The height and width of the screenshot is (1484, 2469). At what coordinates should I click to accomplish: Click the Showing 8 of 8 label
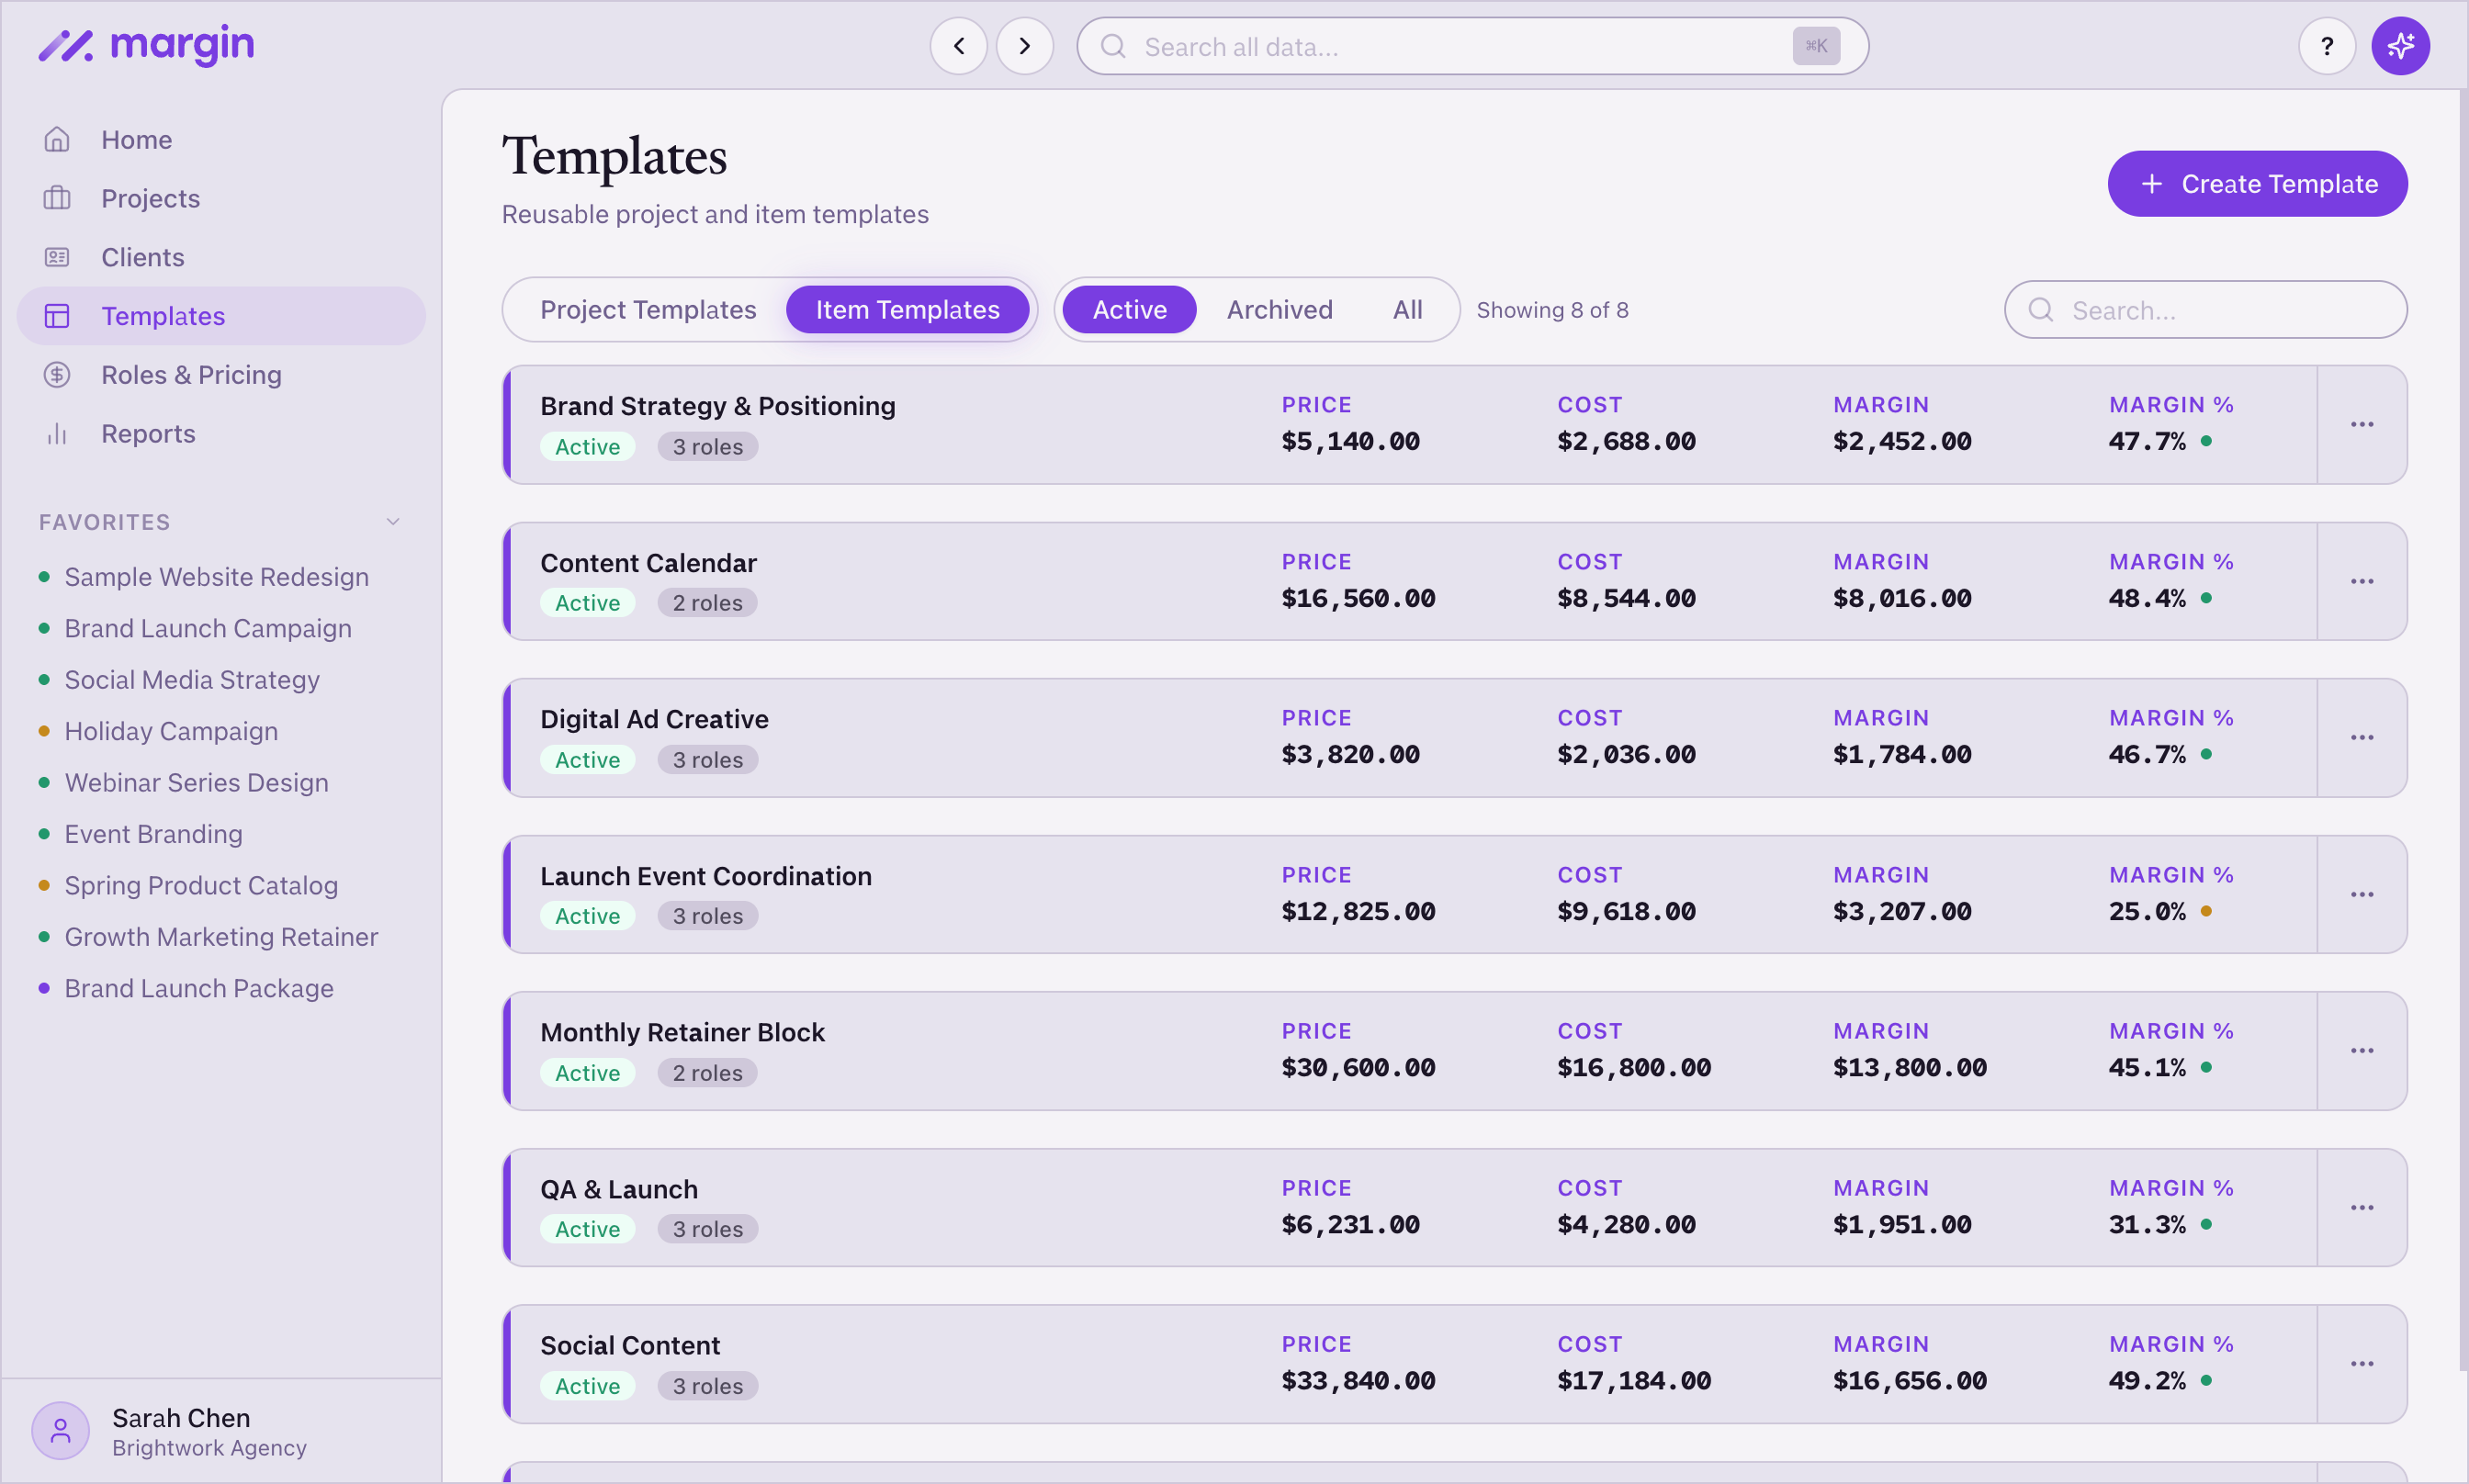tap(1552, 310)
